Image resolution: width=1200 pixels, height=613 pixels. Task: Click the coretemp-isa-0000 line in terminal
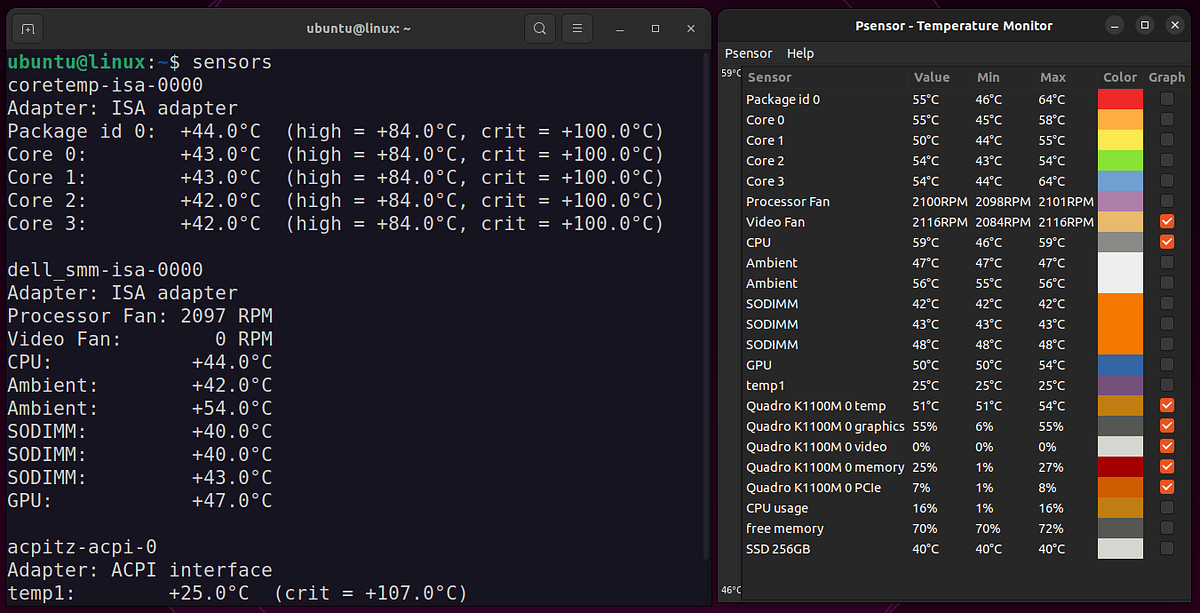105,85
